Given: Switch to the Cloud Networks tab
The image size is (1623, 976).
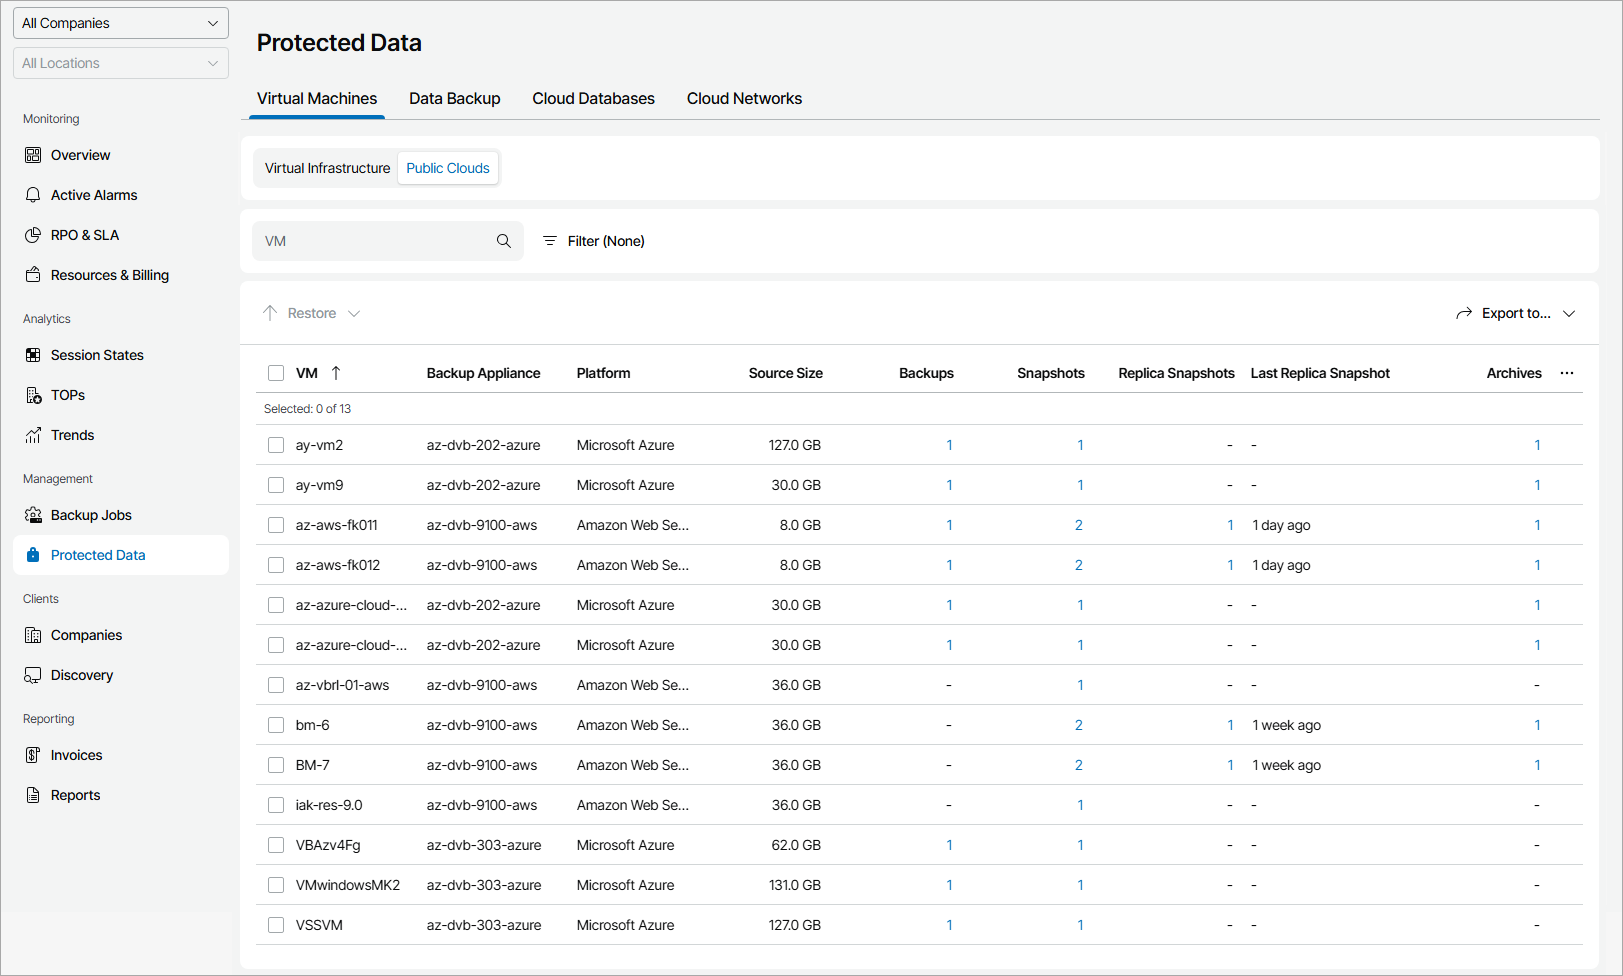Looking at the screenshot, I should click(x=744, y=98).
